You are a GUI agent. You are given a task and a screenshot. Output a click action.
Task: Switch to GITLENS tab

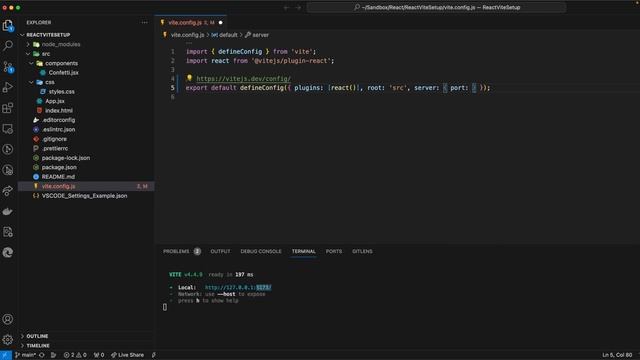pyautogui.click(x=362, y=251)
